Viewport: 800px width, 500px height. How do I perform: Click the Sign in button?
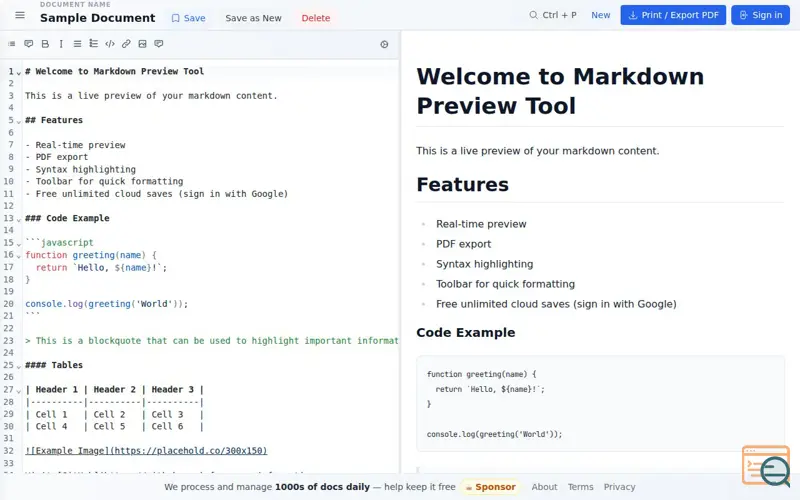pyautogui.click(x=760, y=15)
